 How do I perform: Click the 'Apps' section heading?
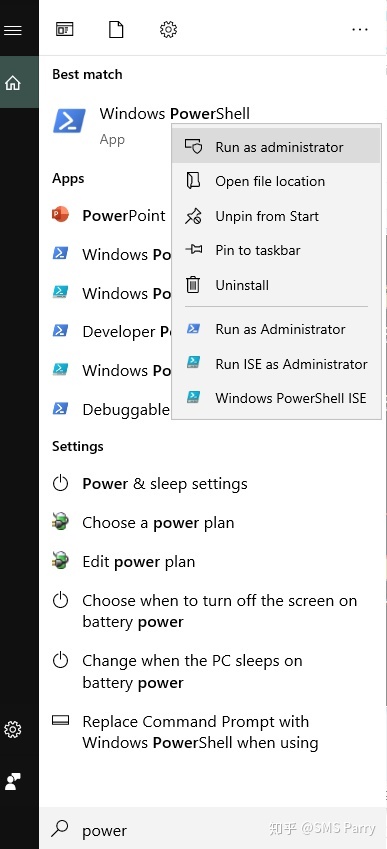click(68, 178)
